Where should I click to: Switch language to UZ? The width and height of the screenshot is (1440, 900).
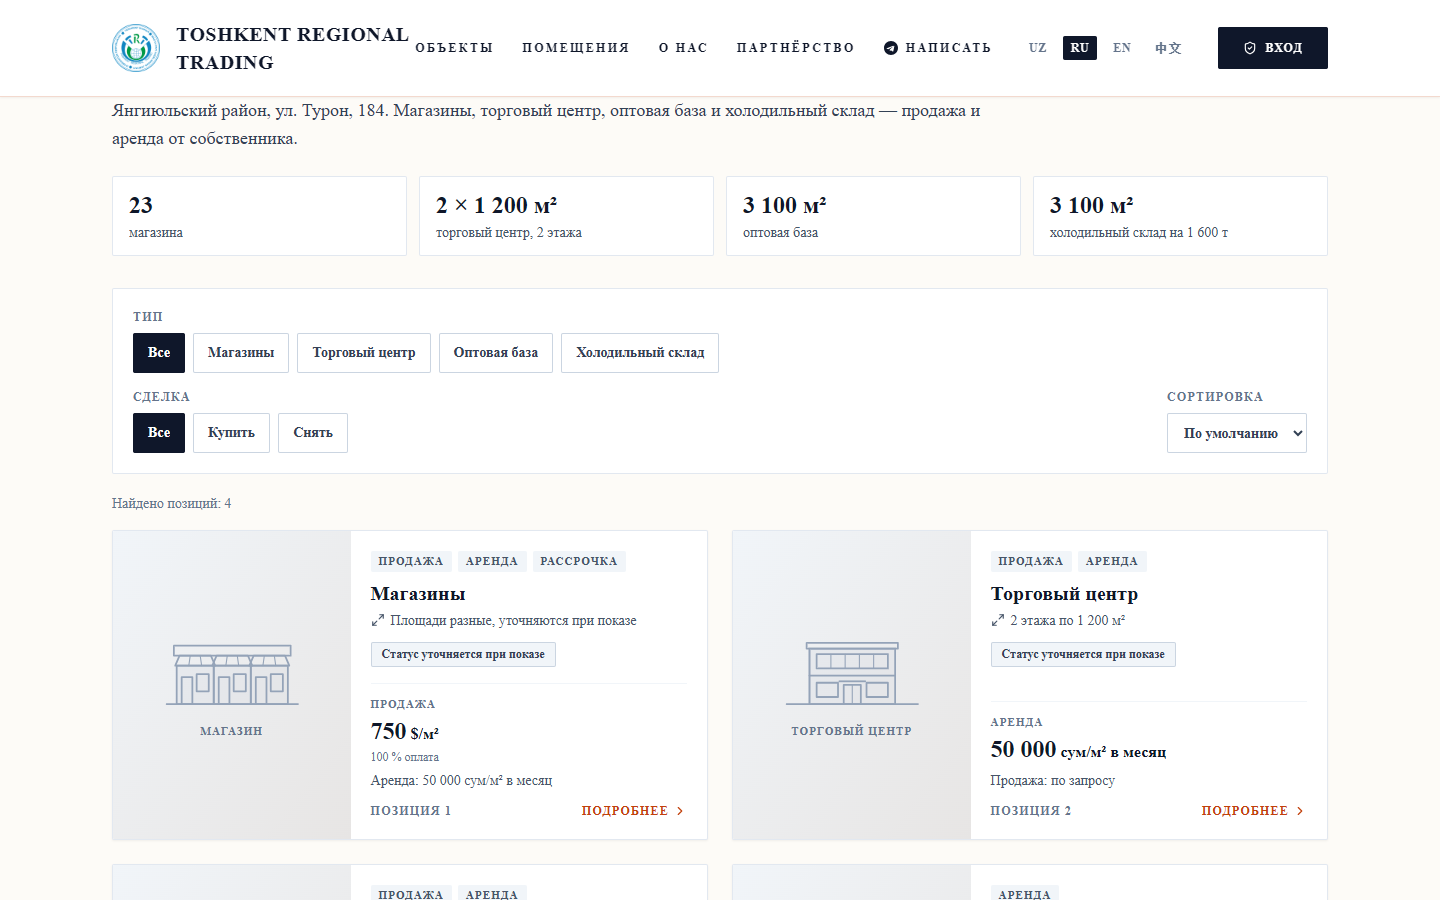pyautogui.click(x=1038, y=48)
